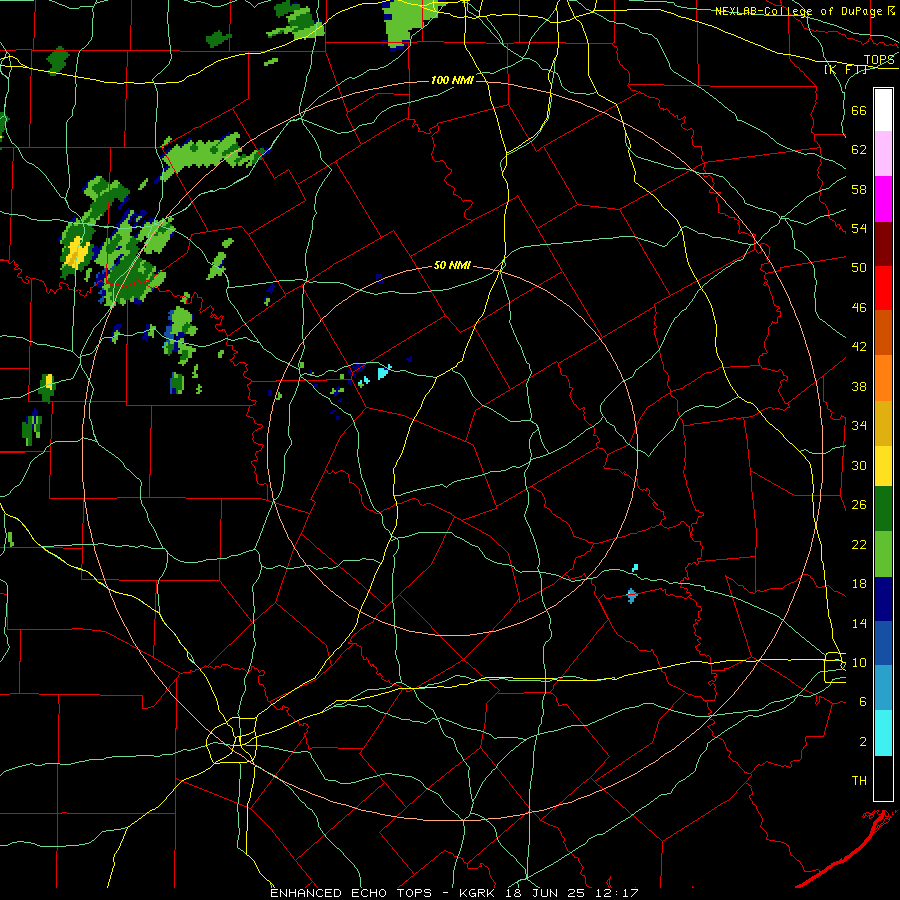Click the orange legend swatch near 38

pyautogui.click(x=883, y=378)
